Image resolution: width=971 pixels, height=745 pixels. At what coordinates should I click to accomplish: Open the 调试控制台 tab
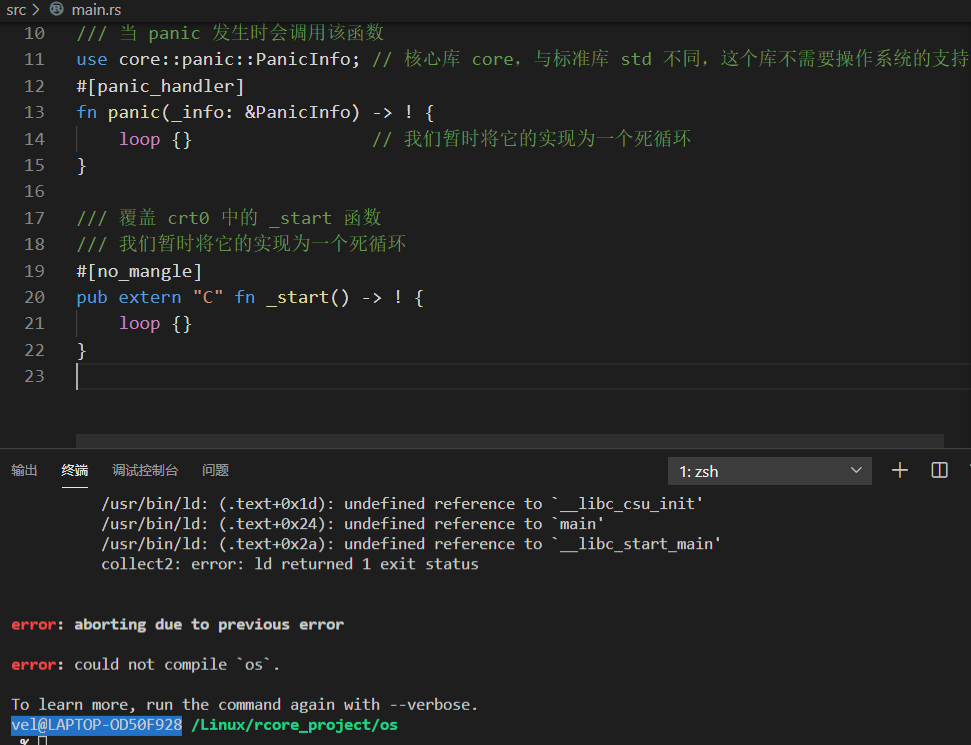[145, 470]
